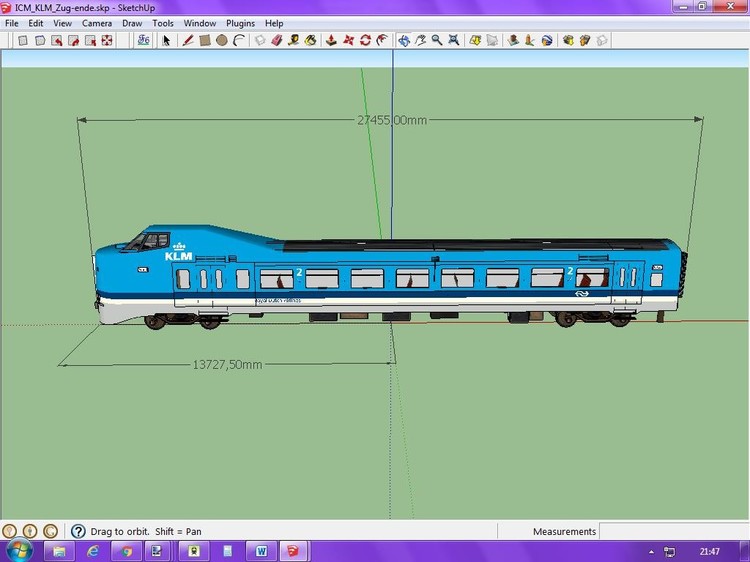
Task: Show hidden system tray icons
Action: pyautogui.click(x=651, y=552)
